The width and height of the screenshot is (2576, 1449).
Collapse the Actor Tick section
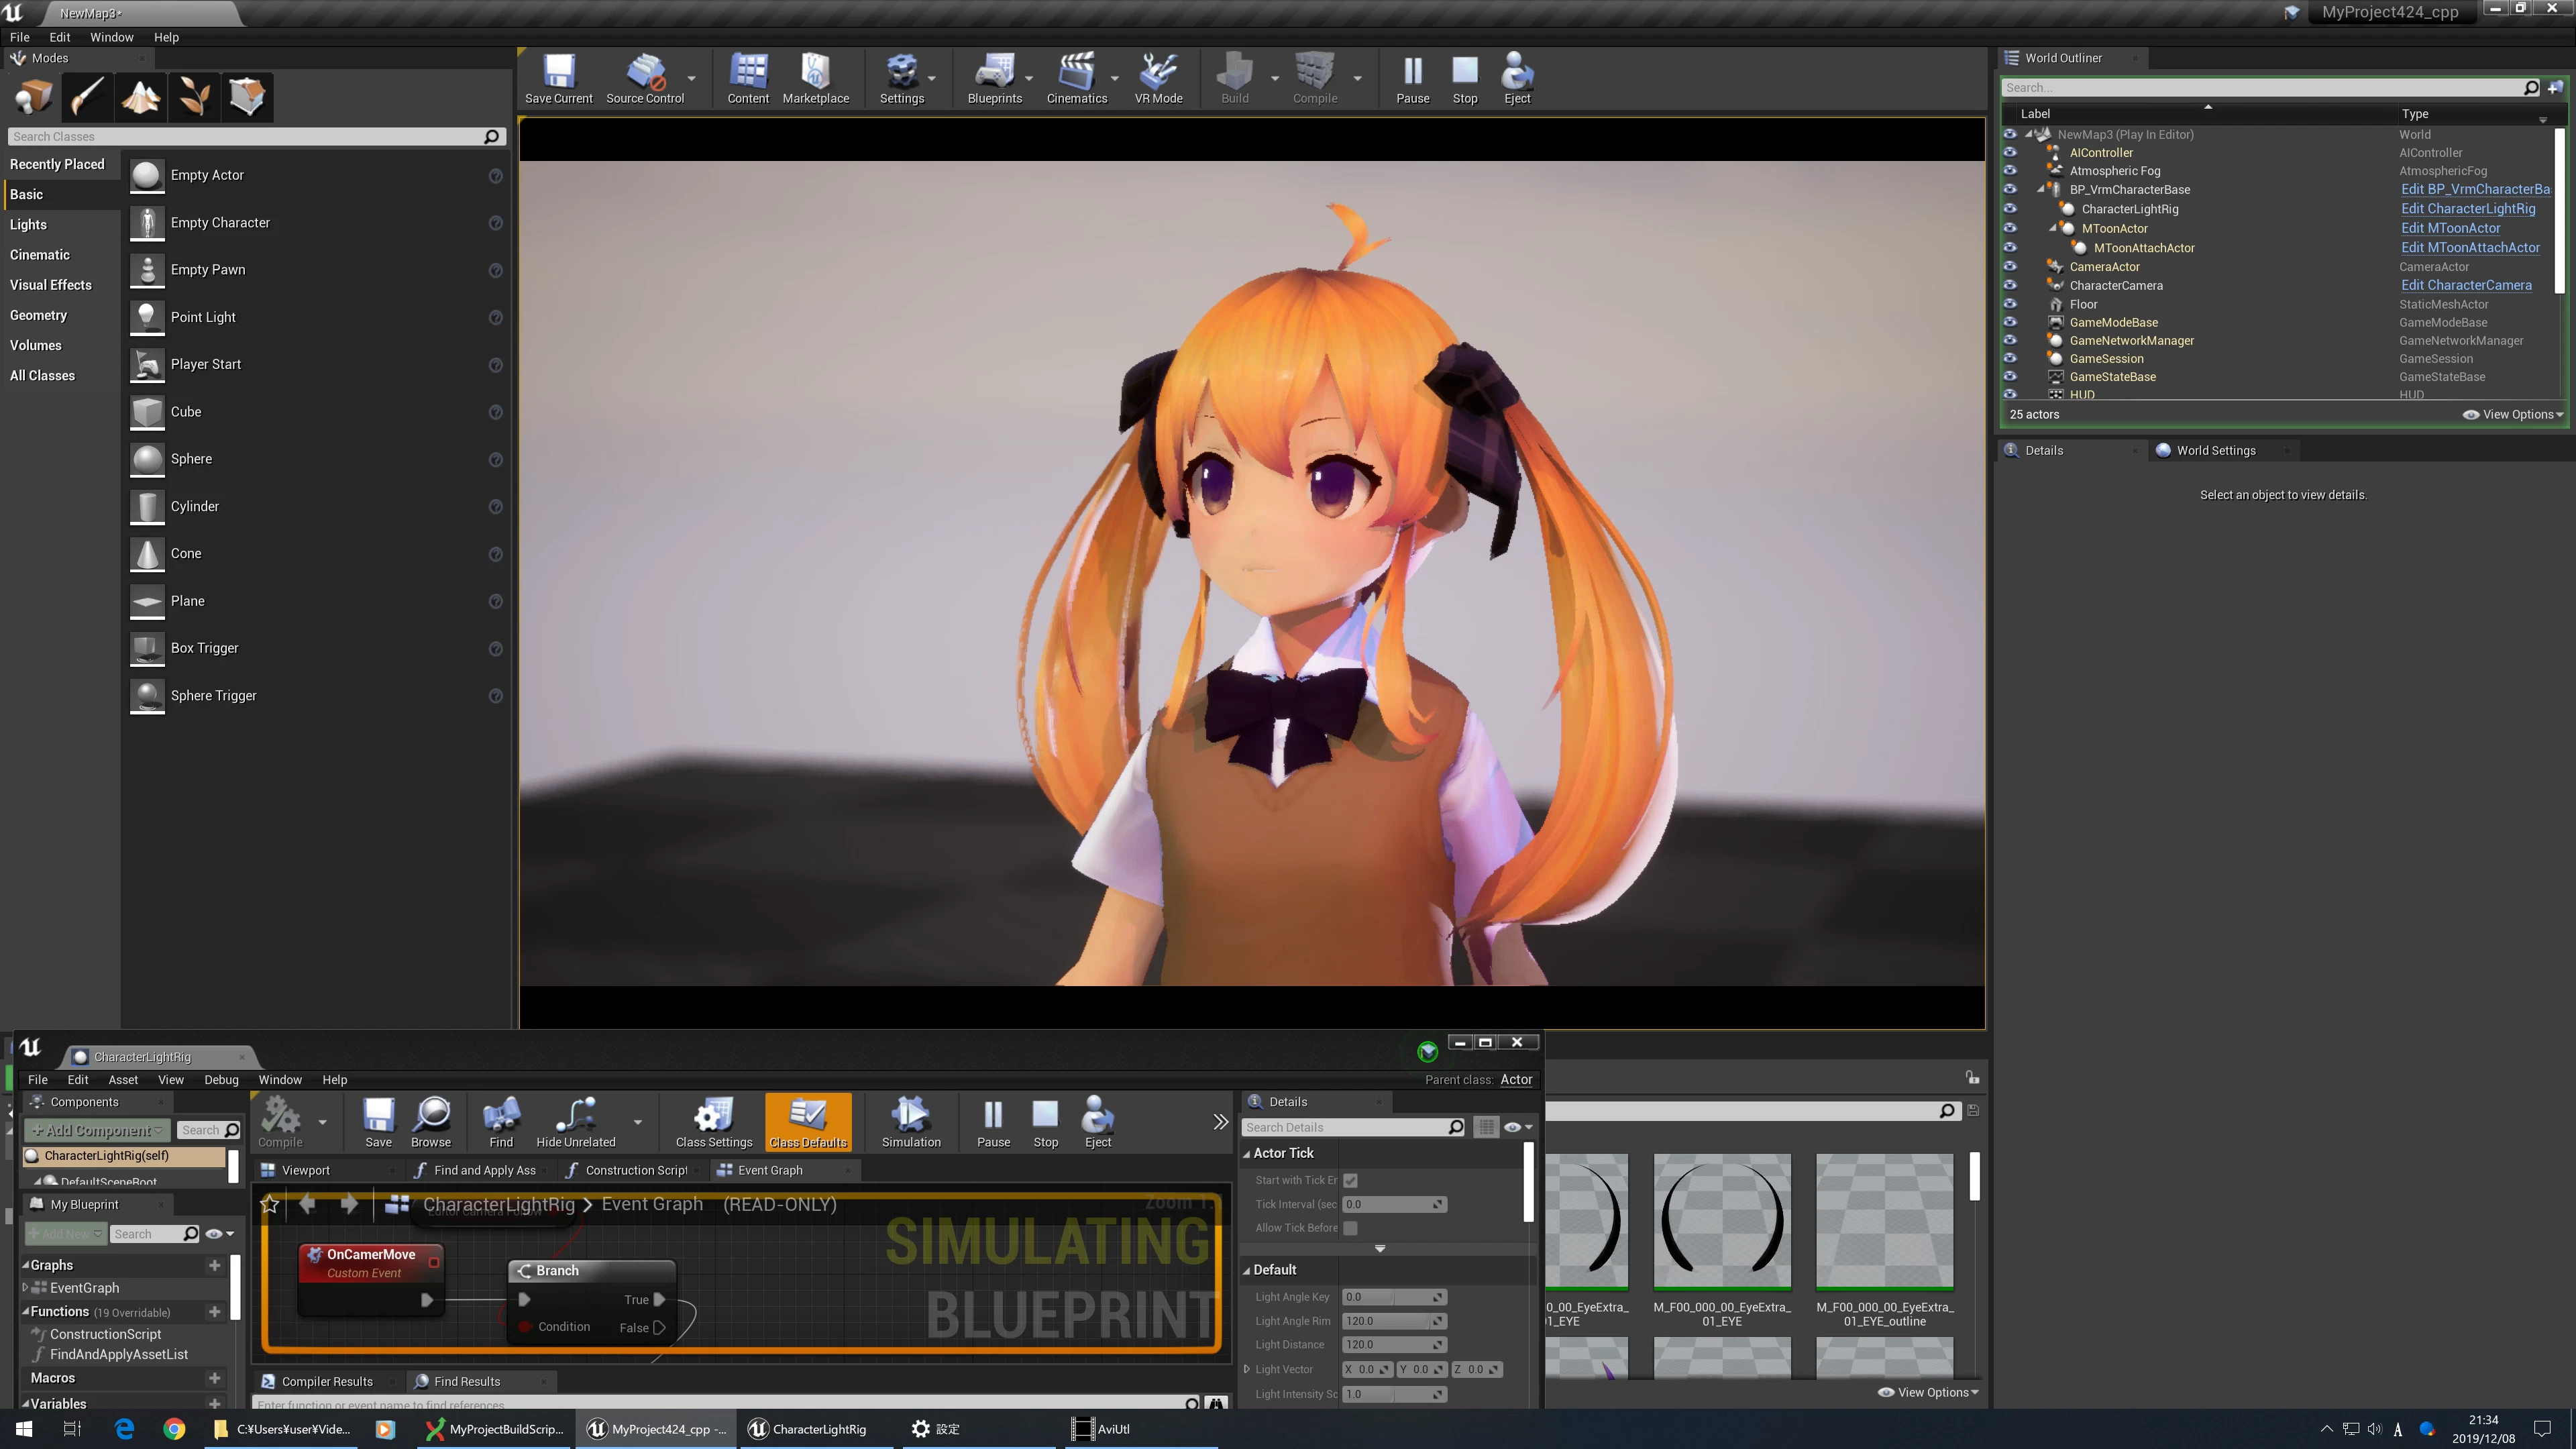[1247, 1154]
